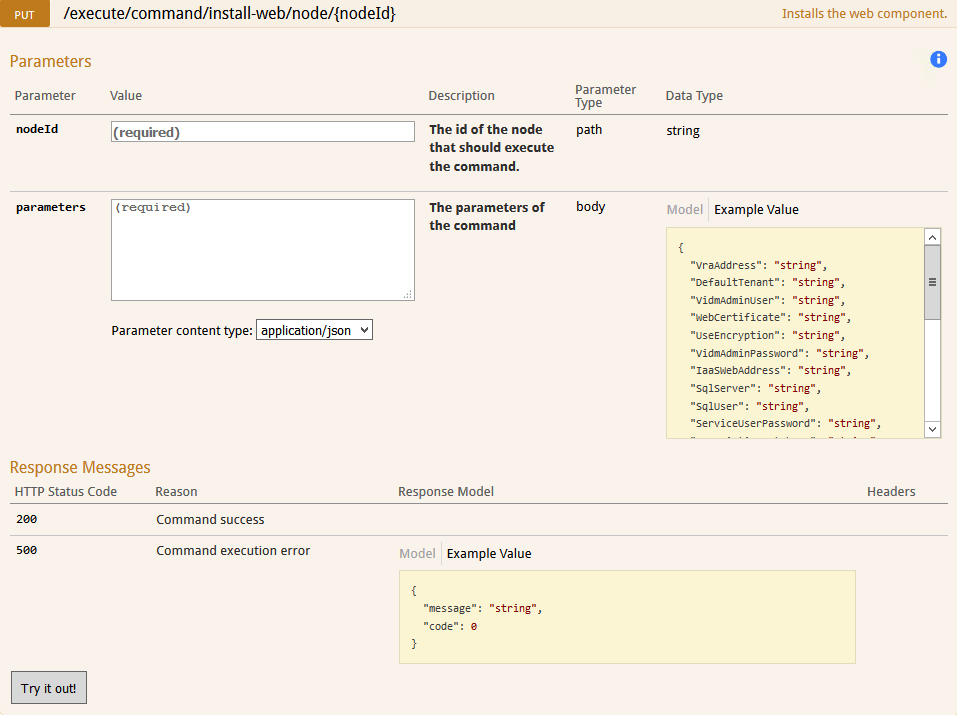Click the parameters body textarea
Viewport: 957px width, 715px height.
pos(263,250)
